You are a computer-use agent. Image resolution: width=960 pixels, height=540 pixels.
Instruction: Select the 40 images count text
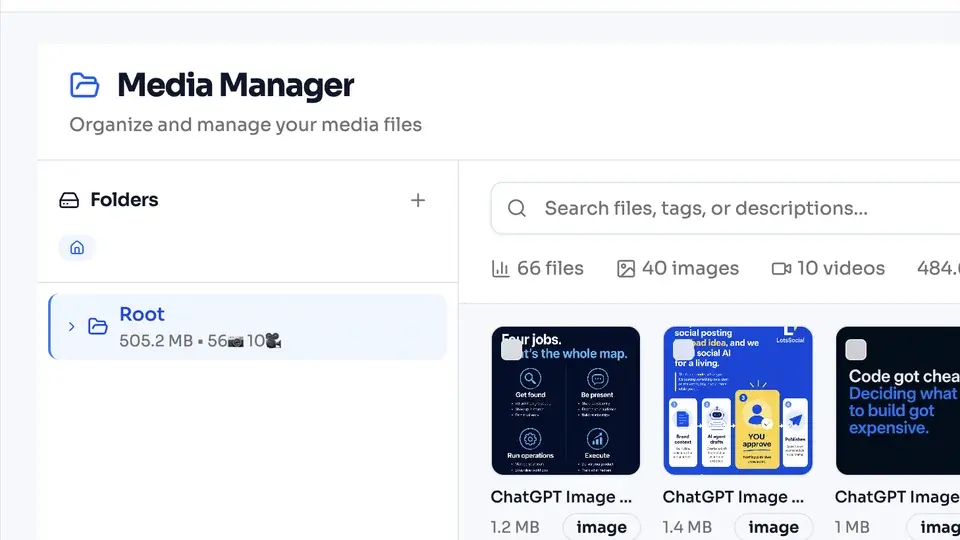[x=691, y=268]
